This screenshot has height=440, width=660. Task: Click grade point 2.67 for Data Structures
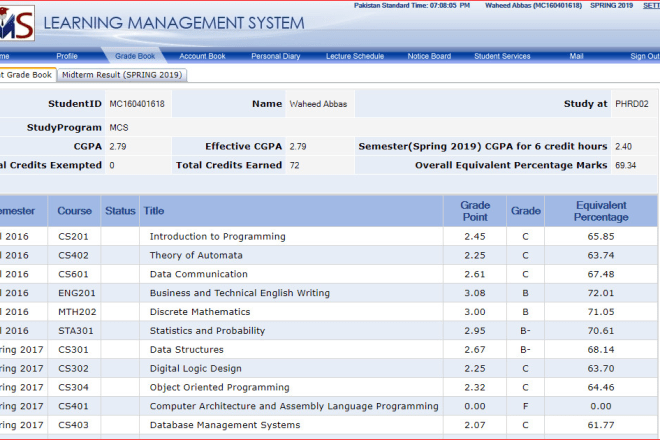[475, 350]
